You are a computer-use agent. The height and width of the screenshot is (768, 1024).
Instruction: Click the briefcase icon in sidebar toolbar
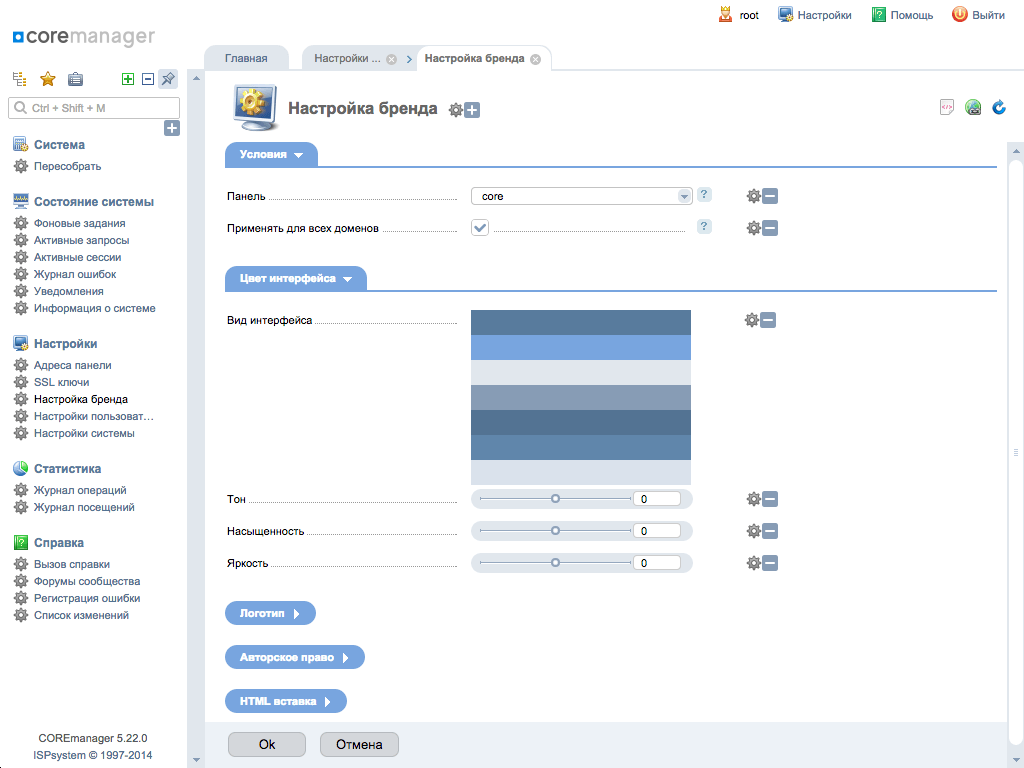pyautogui.click(x=75, y=79)
